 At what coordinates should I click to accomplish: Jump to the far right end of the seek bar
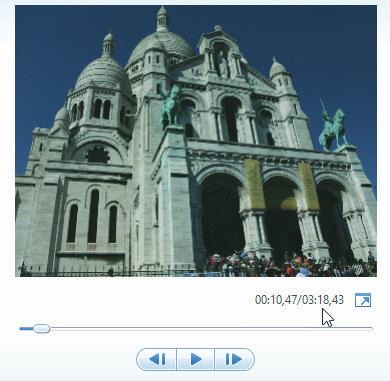click(x=371, y=328)
